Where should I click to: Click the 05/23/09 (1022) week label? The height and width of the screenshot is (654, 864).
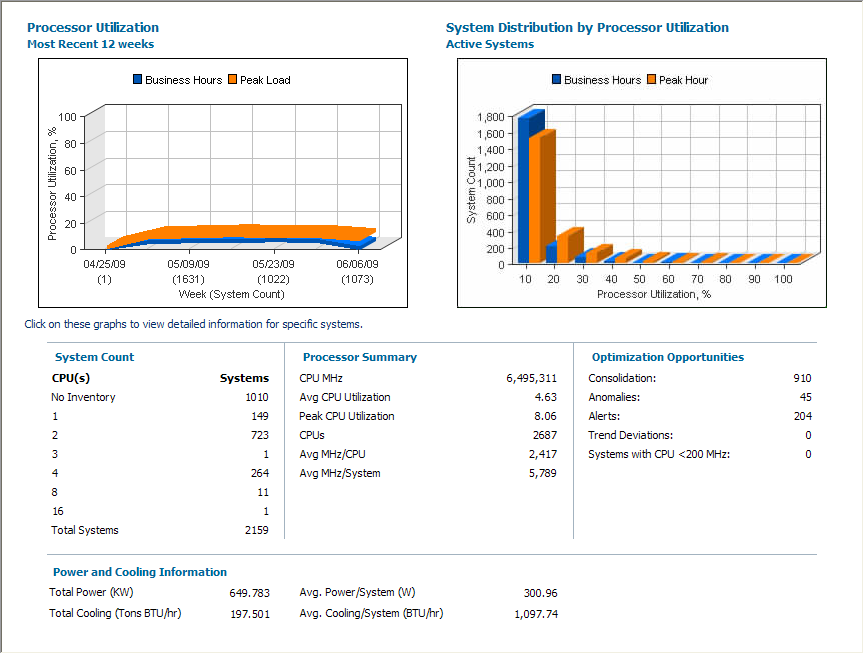tap(273, 272)
